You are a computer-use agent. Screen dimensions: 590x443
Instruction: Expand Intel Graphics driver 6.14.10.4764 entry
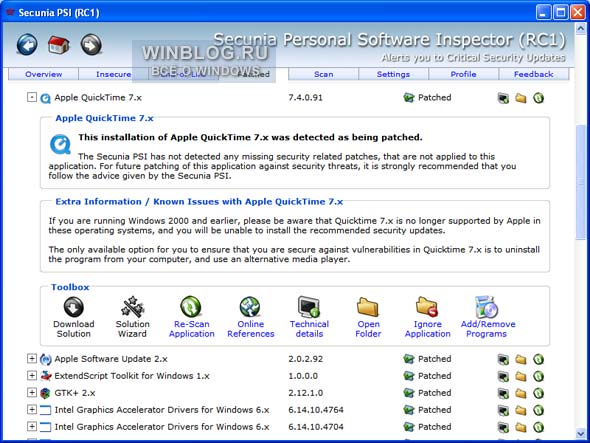coord(32,409)
